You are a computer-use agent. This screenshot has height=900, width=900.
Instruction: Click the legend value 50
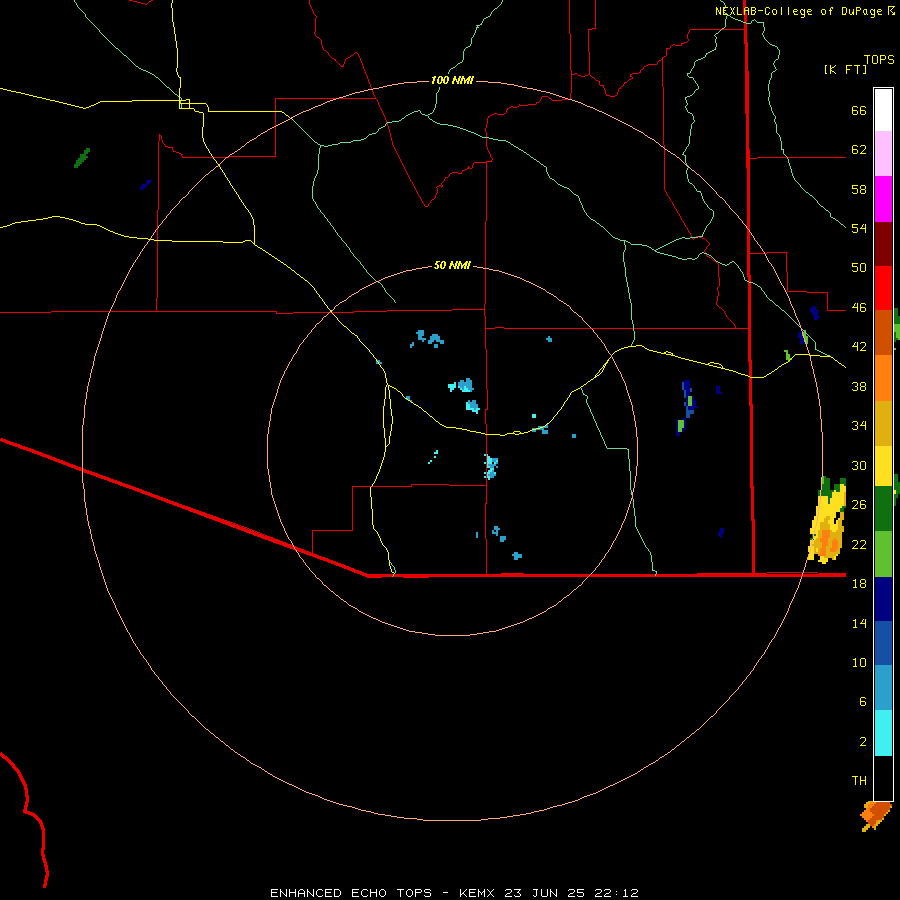tap(859, 268)
